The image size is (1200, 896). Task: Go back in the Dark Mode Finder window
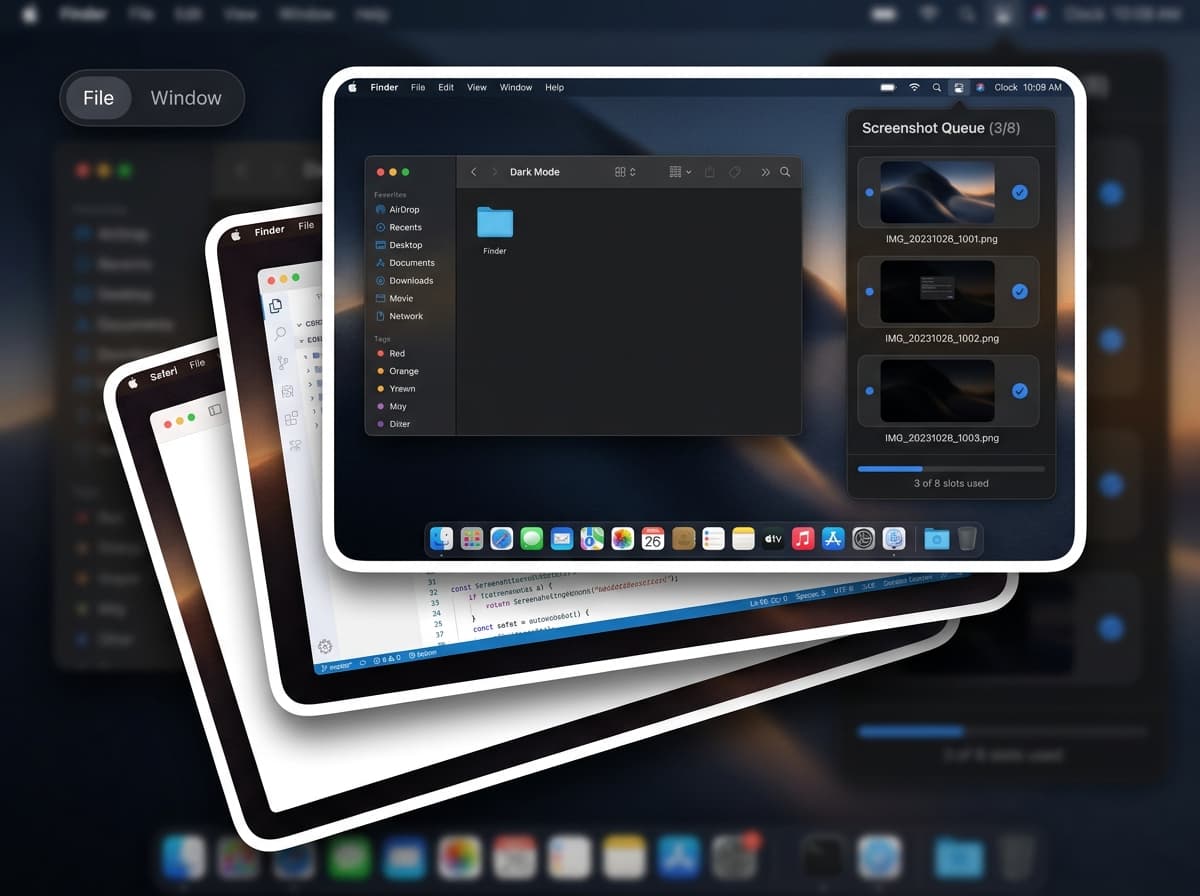474,172
